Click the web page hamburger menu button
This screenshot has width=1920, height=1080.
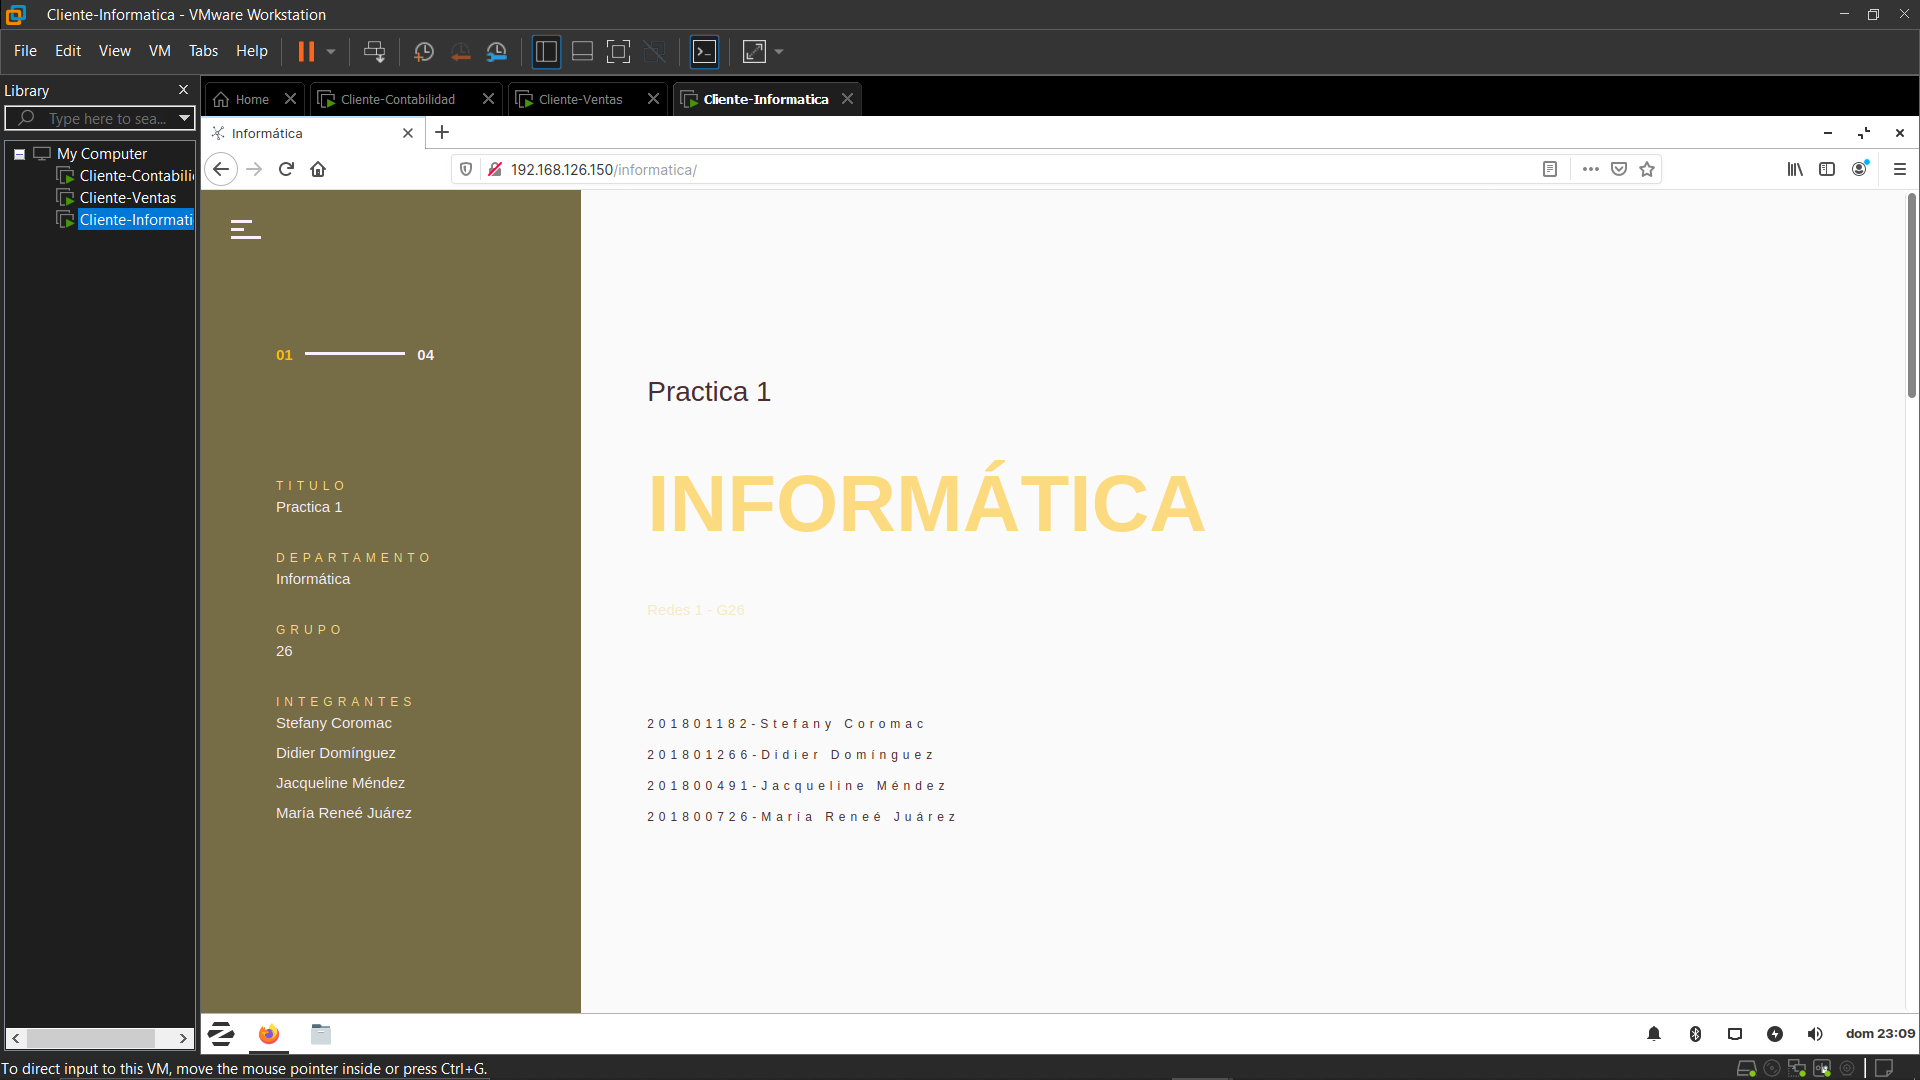(245, 229)
